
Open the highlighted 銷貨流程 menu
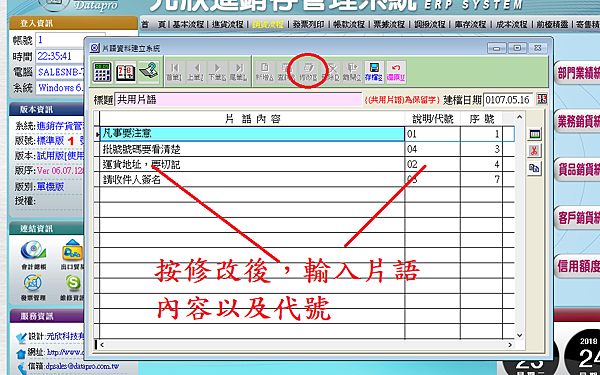click(x=267, y=24)
